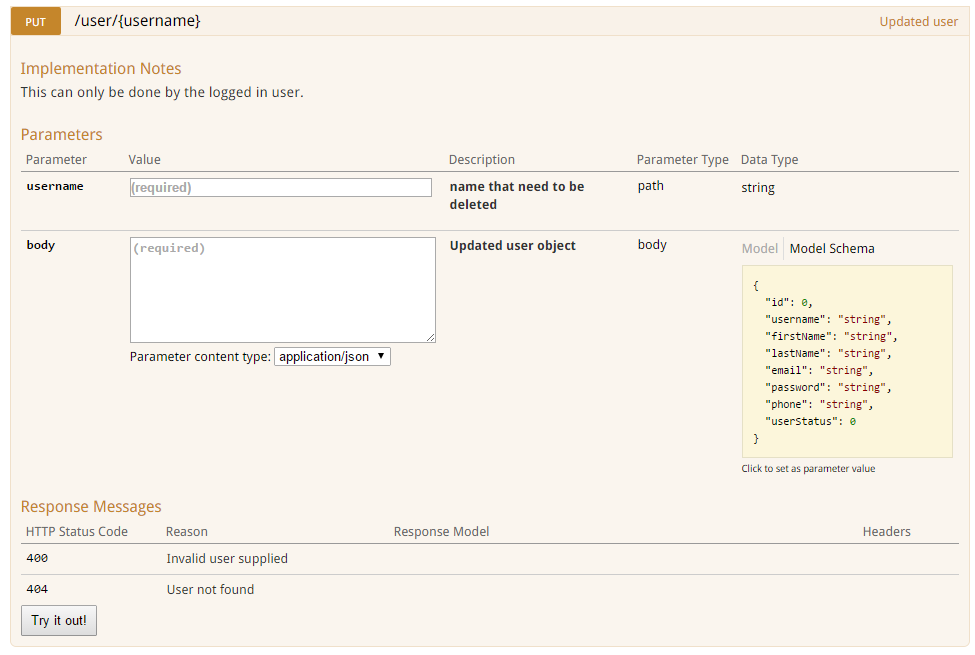This screenshot has width=975, height=655.
Task: Click the Data Type column header
Action: pos(769,159)
